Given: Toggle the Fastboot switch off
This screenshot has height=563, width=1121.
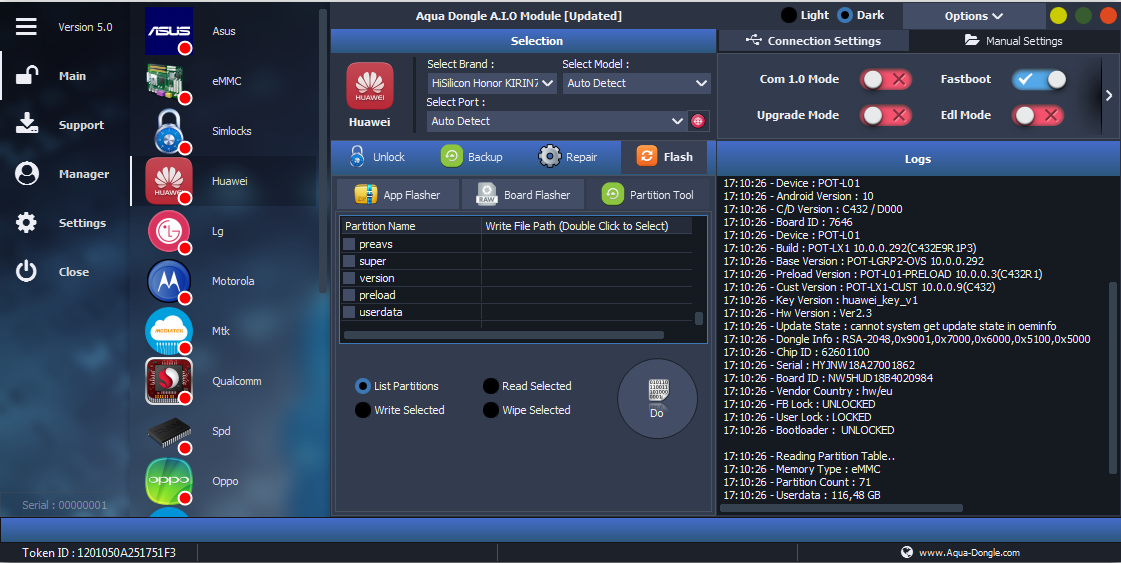Looking at the screenshot, I should click(1039, 79).
